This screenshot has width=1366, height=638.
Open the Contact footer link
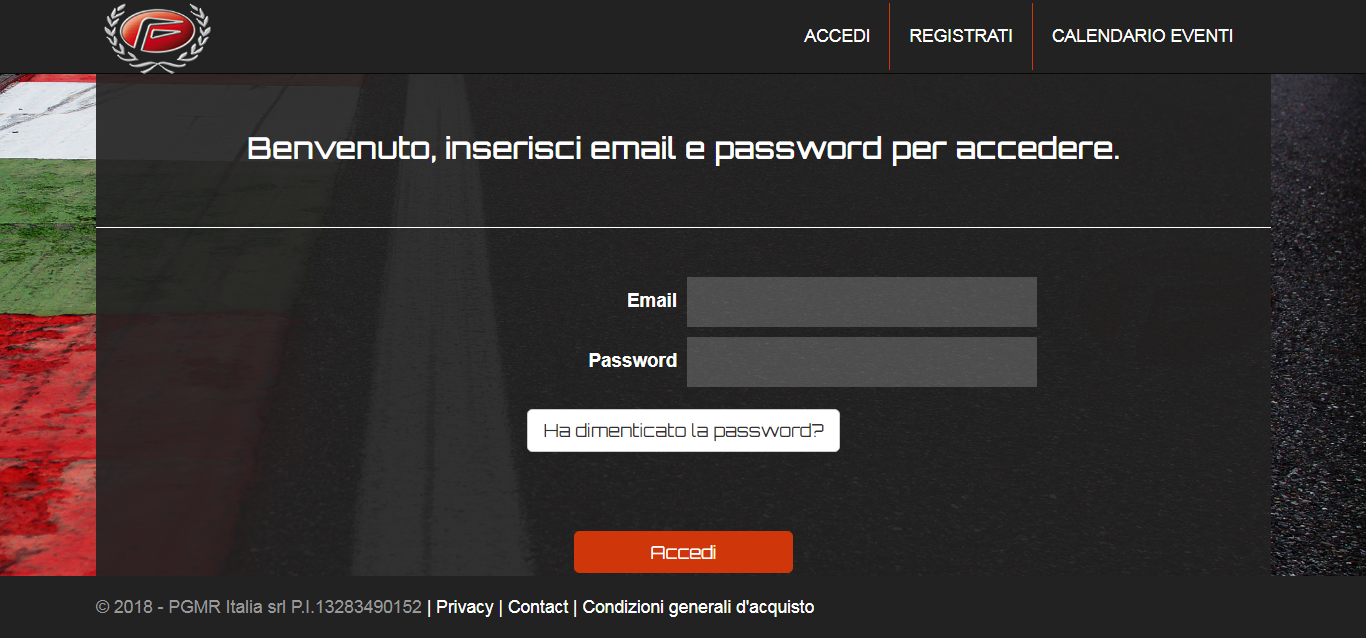click(538, 607)
